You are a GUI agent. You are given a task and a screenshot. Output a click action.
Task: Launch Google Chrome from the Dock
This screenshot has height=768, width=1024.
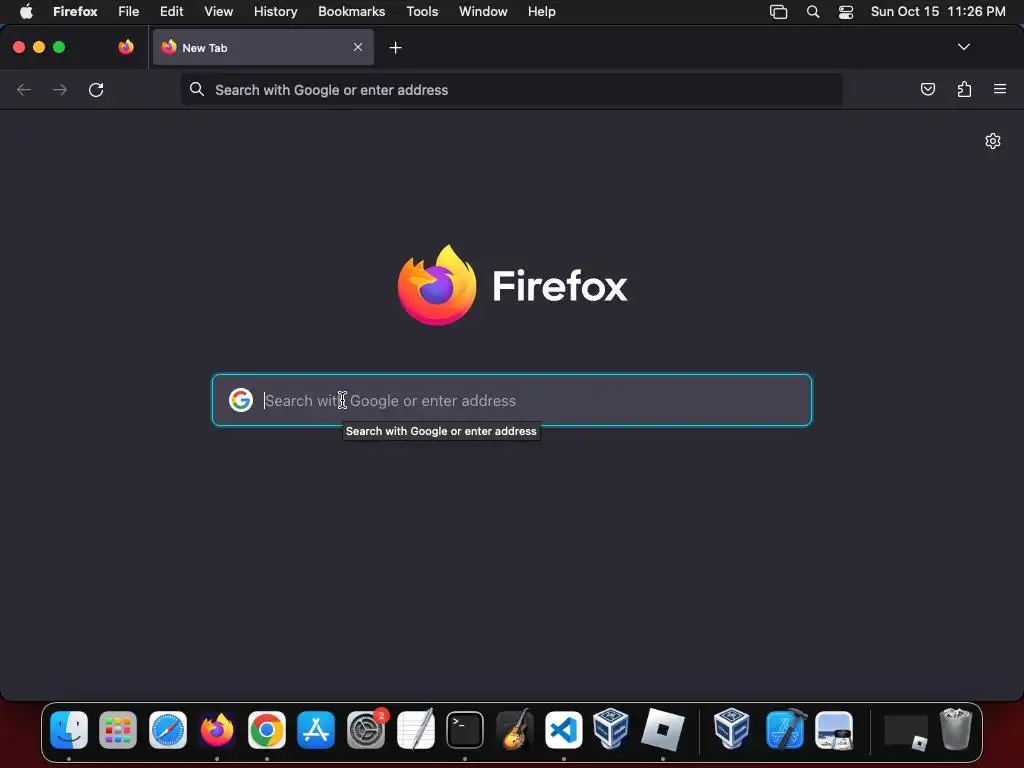pos(266,729)
